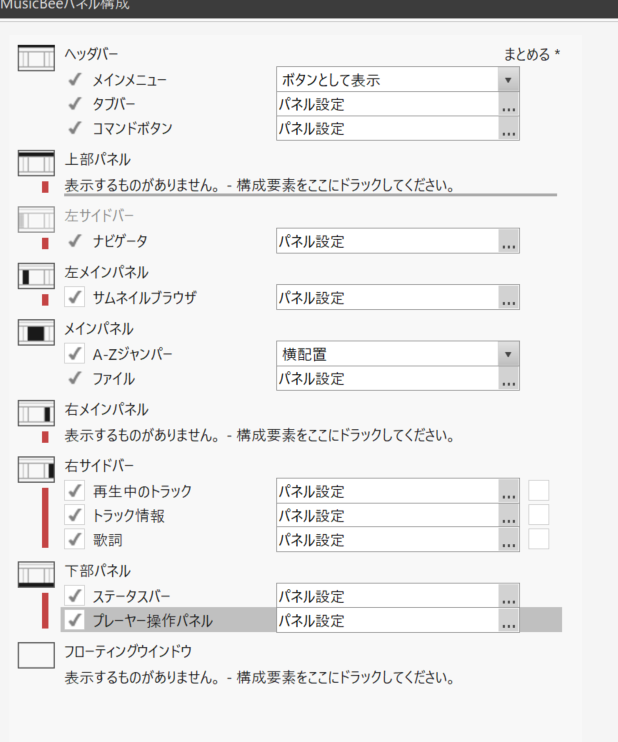Open the メインメニュー display mode dropdown
The height and width of the screenshot is (742, 618).
coord(508,80)
